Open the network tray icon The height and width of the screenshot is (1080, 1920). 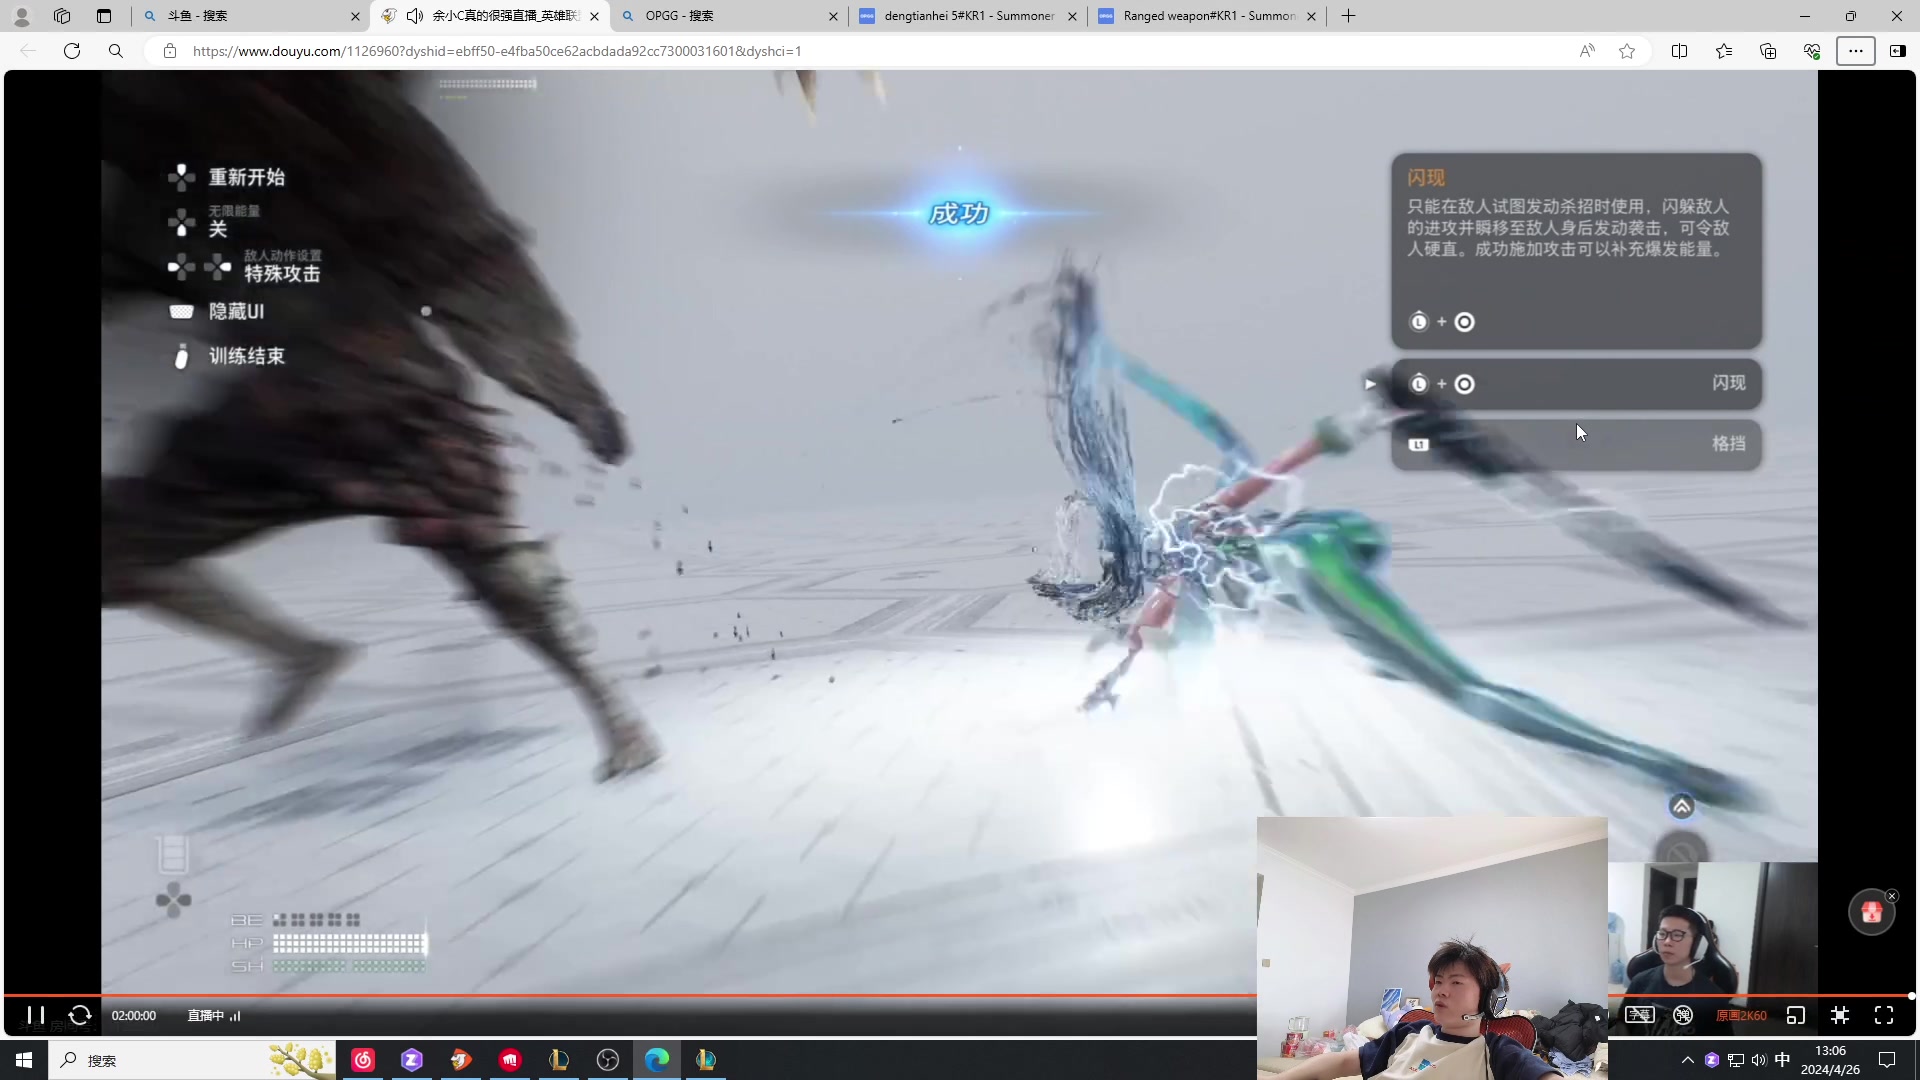point(1736,1060)
